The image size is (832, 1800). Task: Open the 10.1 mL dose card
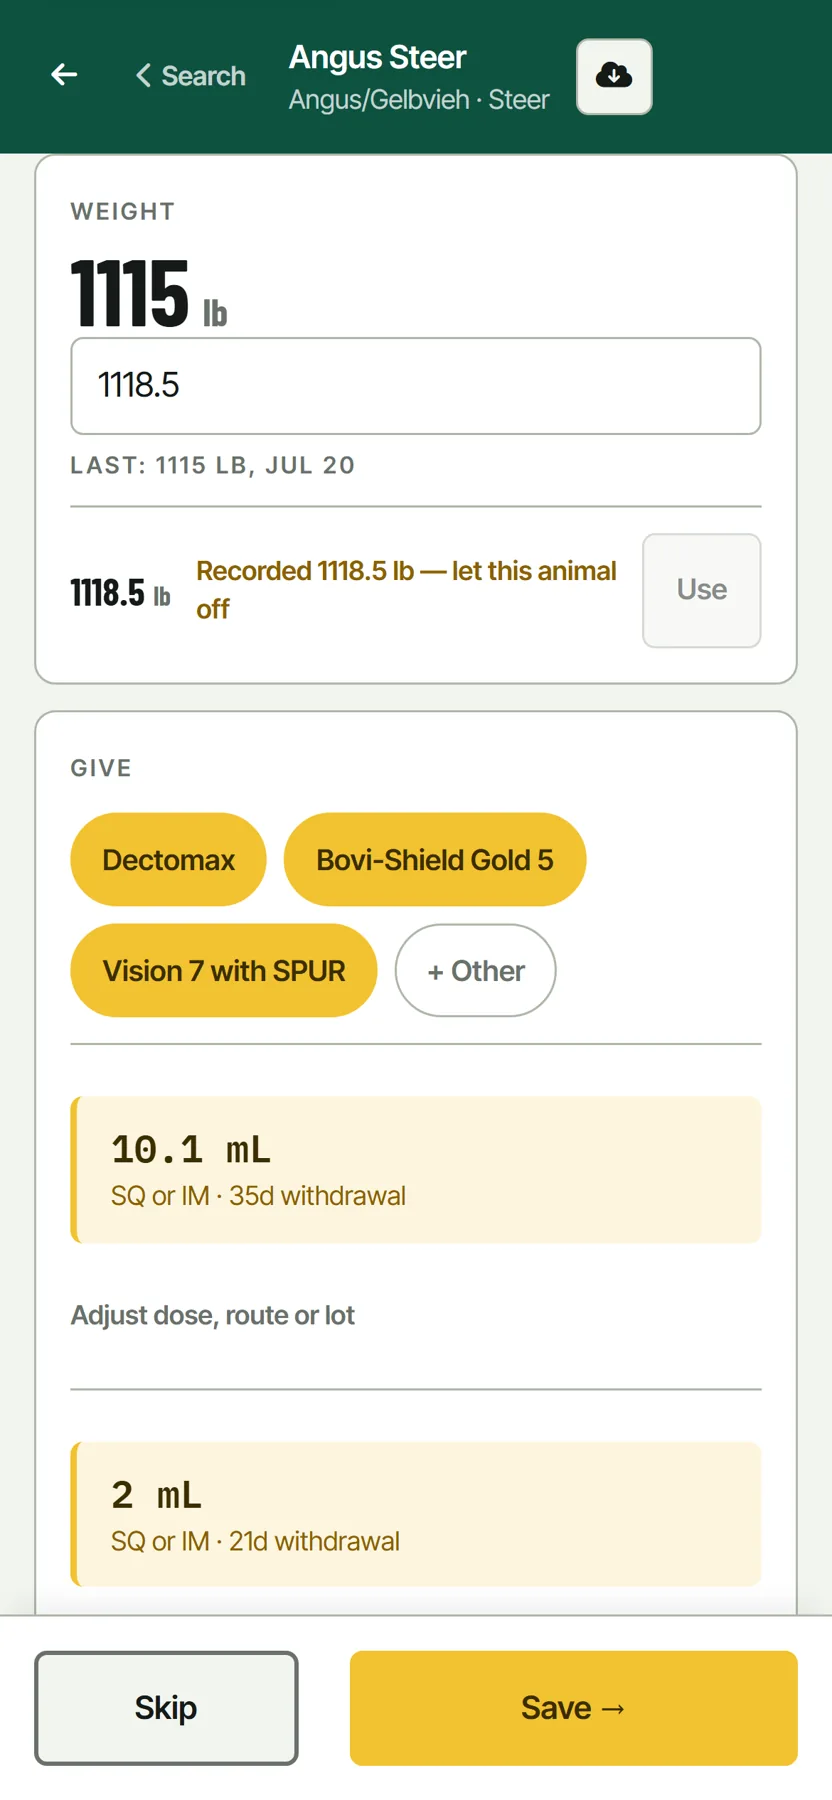[x=416, y=1170]
